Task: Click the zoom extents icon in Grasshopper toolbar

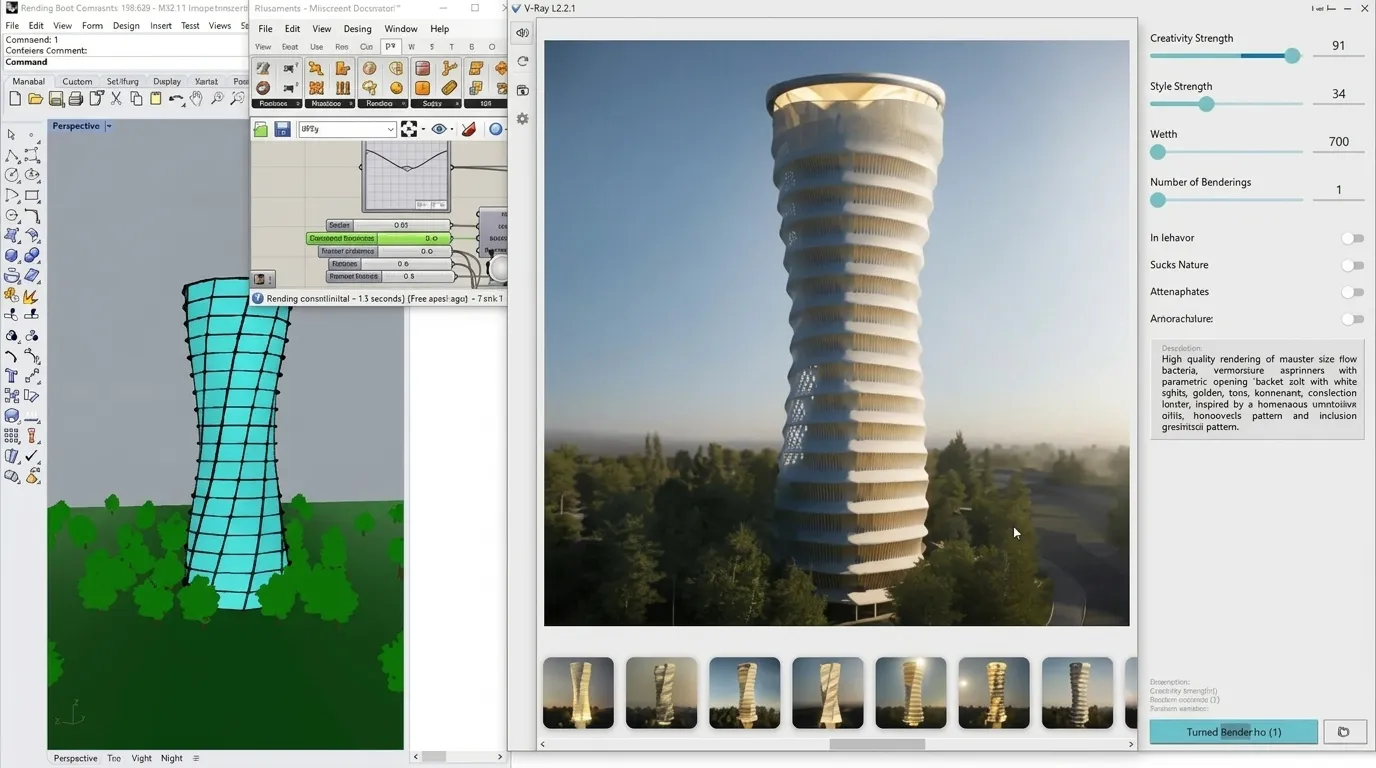Action: [409, 129]
